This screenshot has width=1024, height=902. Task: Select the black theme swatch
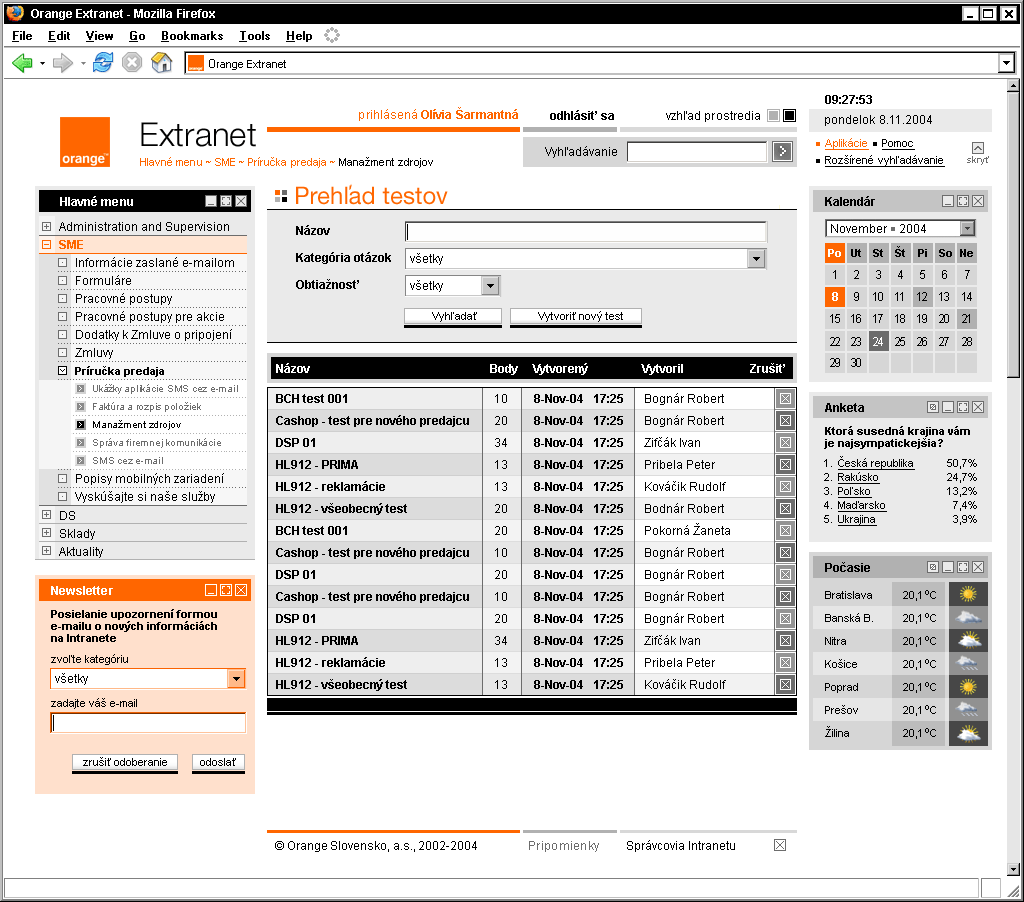(790, 116)
